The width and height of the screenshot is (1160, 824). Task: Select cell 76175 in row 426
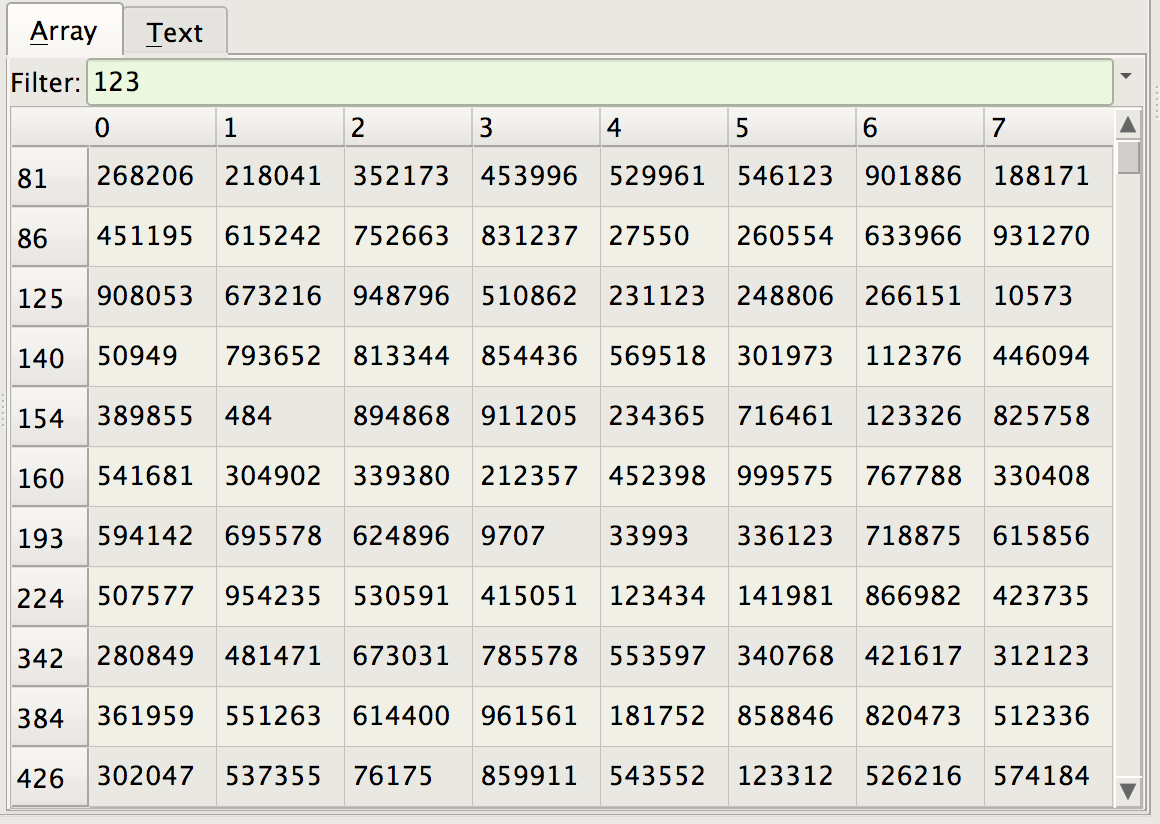click(408, 776)
